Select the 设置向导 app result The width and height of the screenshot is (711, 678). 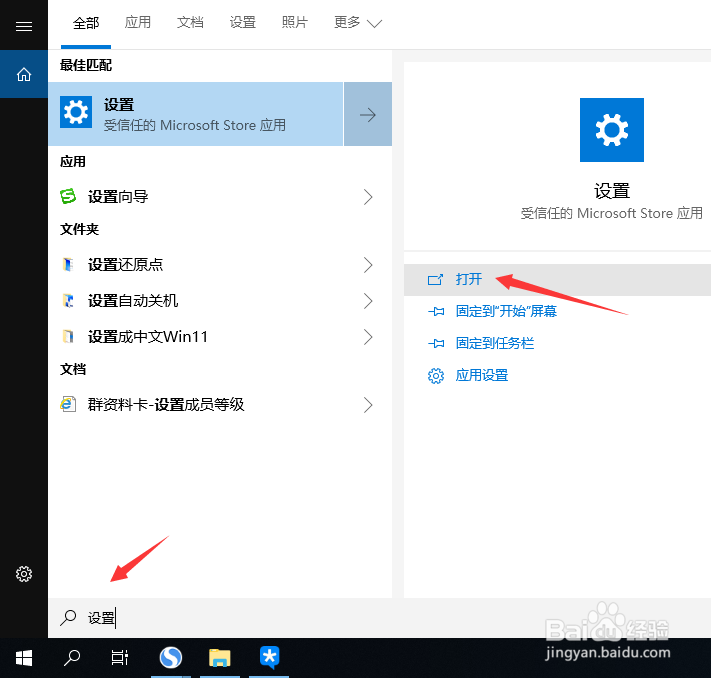[x=220, y=197]
